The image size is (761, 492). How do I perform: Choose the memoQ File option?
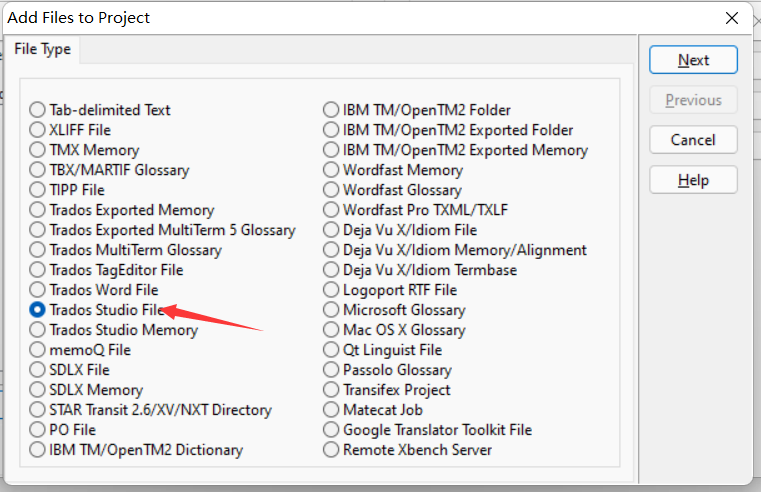[x=38, y=350]
